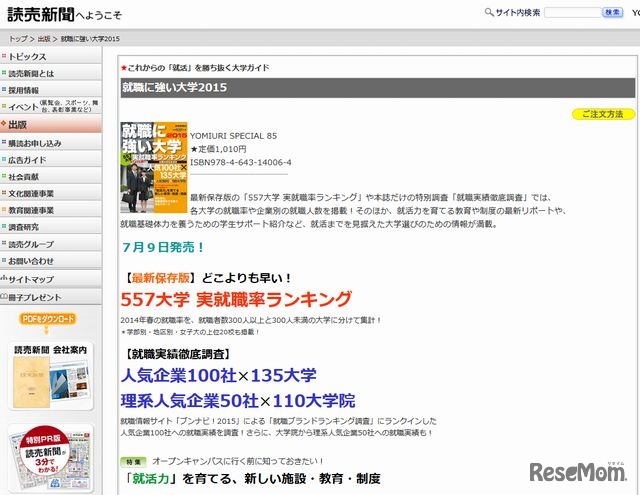The height and width of the screenshot is (495, 640).
Task: Select 社会貢献 sidebar item
Action: pos(51,177)
